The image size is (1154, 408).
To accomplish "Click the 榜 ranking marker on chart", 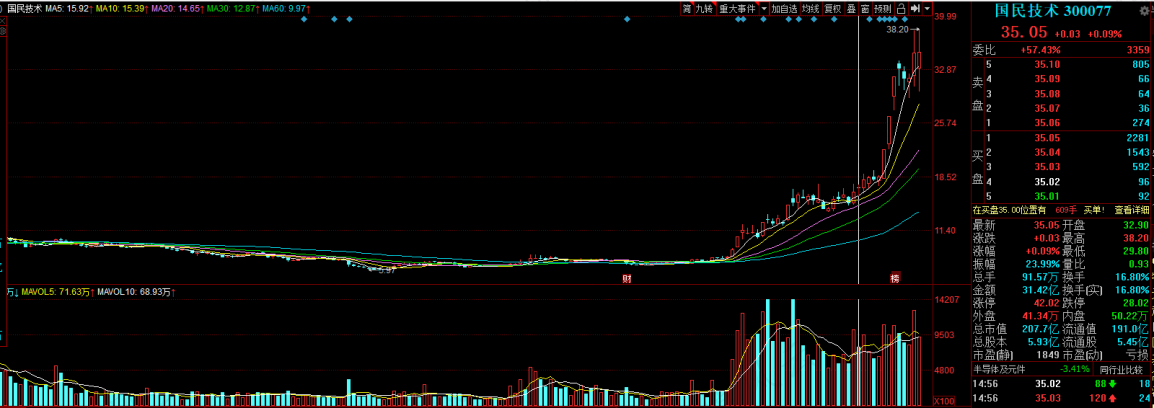I will point(895,278).
